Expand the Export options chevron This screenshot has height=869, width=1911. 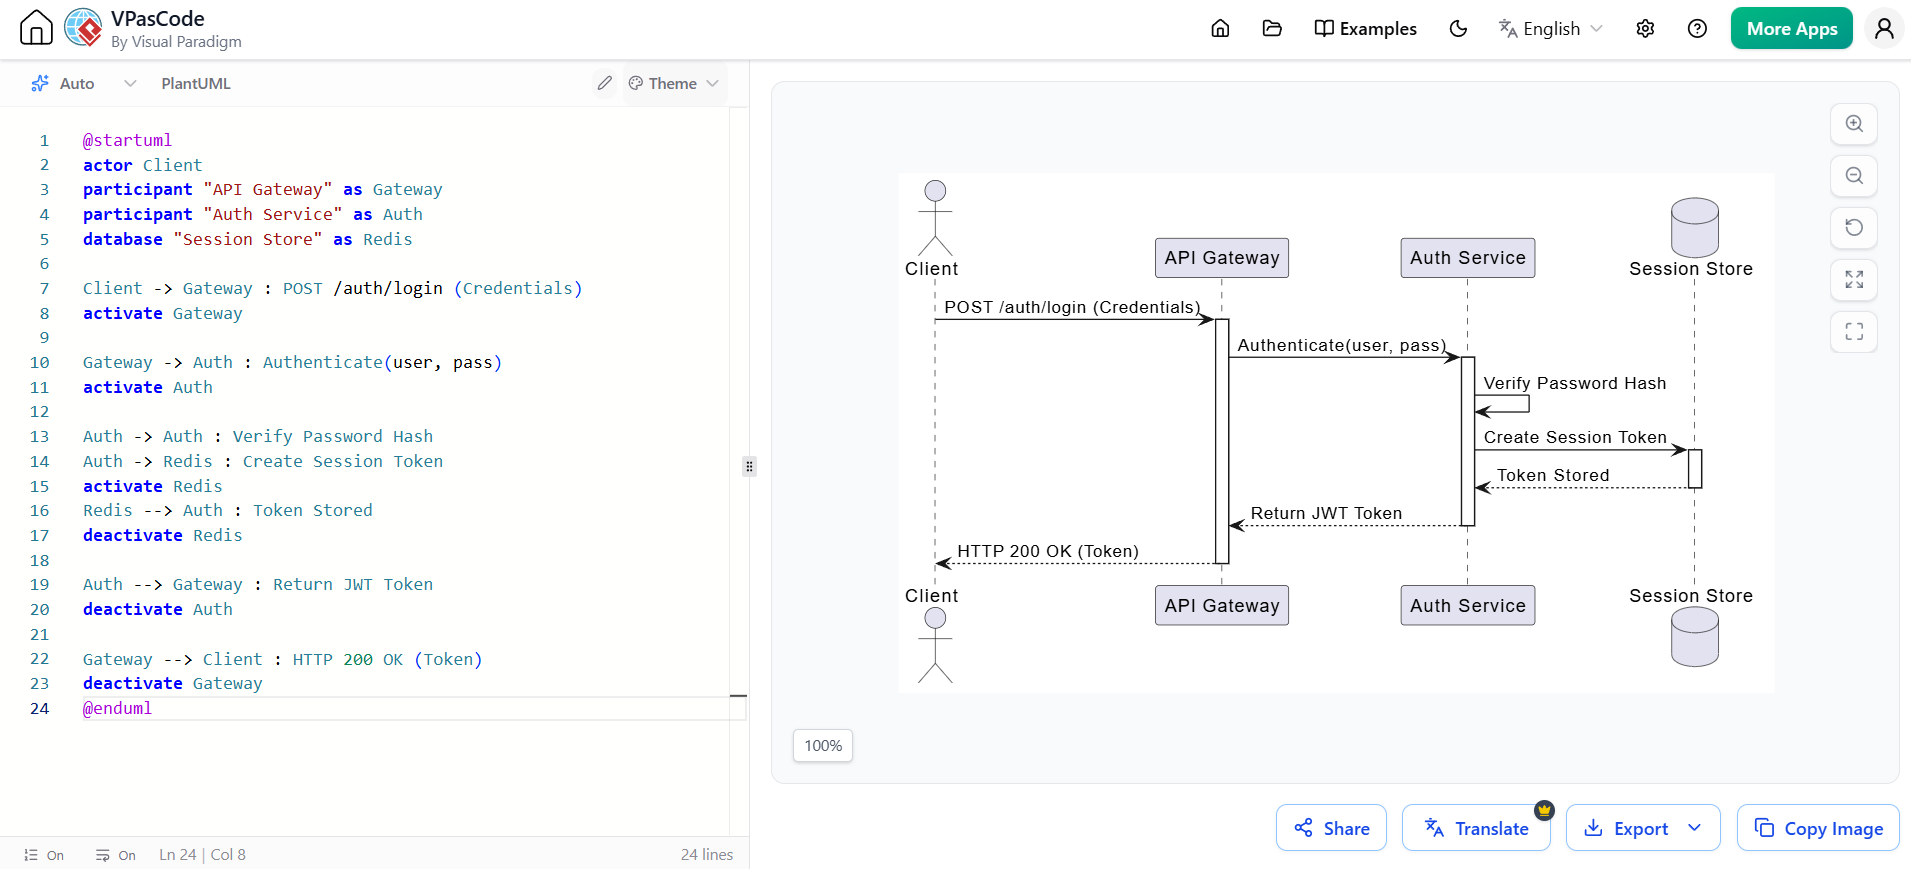pyautogui.click(x=1694, y=828)
